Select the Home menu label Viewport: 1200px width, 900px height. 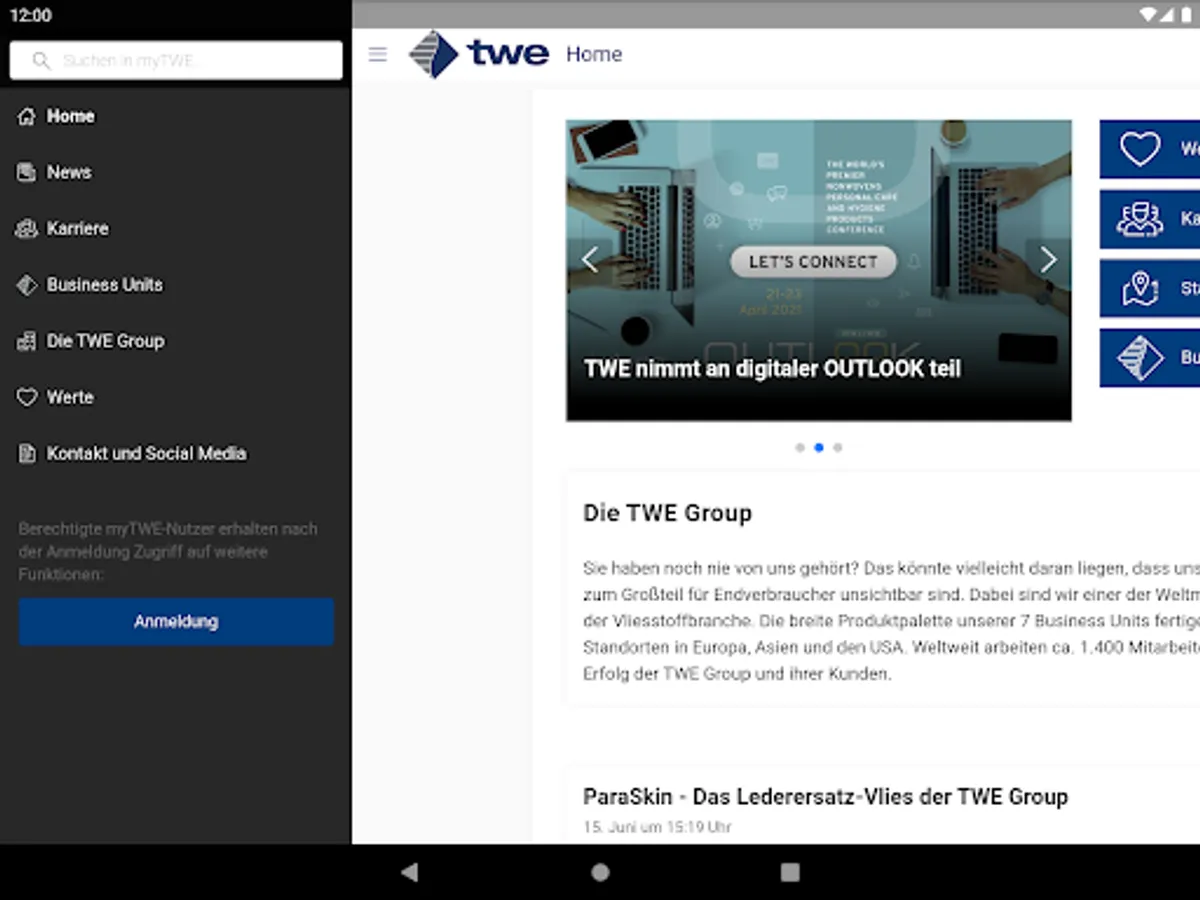(71, 116)
